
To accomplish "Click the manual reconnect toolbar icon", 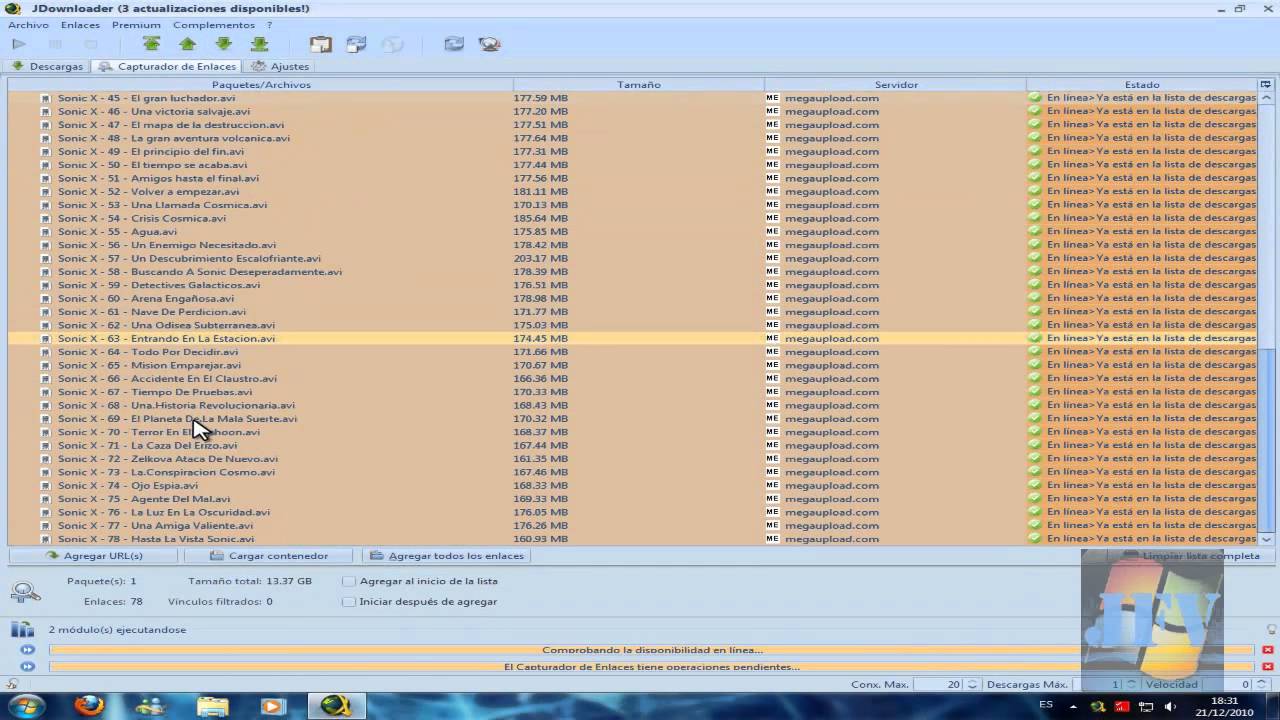I will pos(454,44).
